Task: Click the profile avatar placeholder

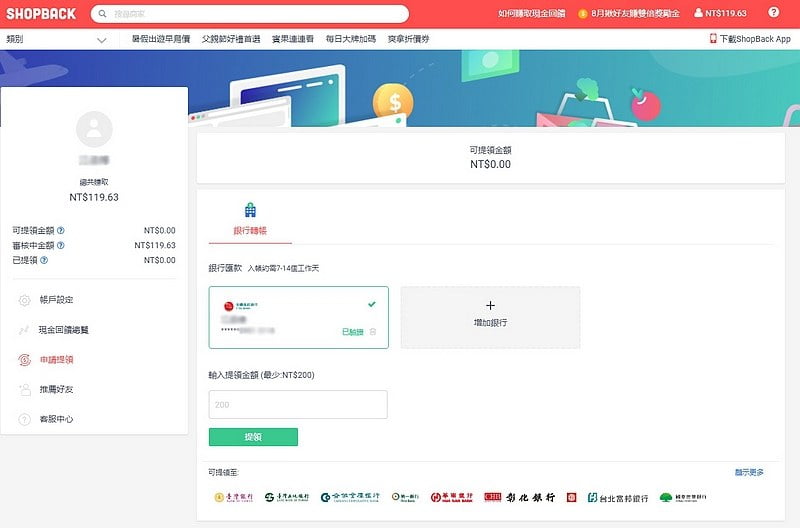Action: (x=94, y=129)
